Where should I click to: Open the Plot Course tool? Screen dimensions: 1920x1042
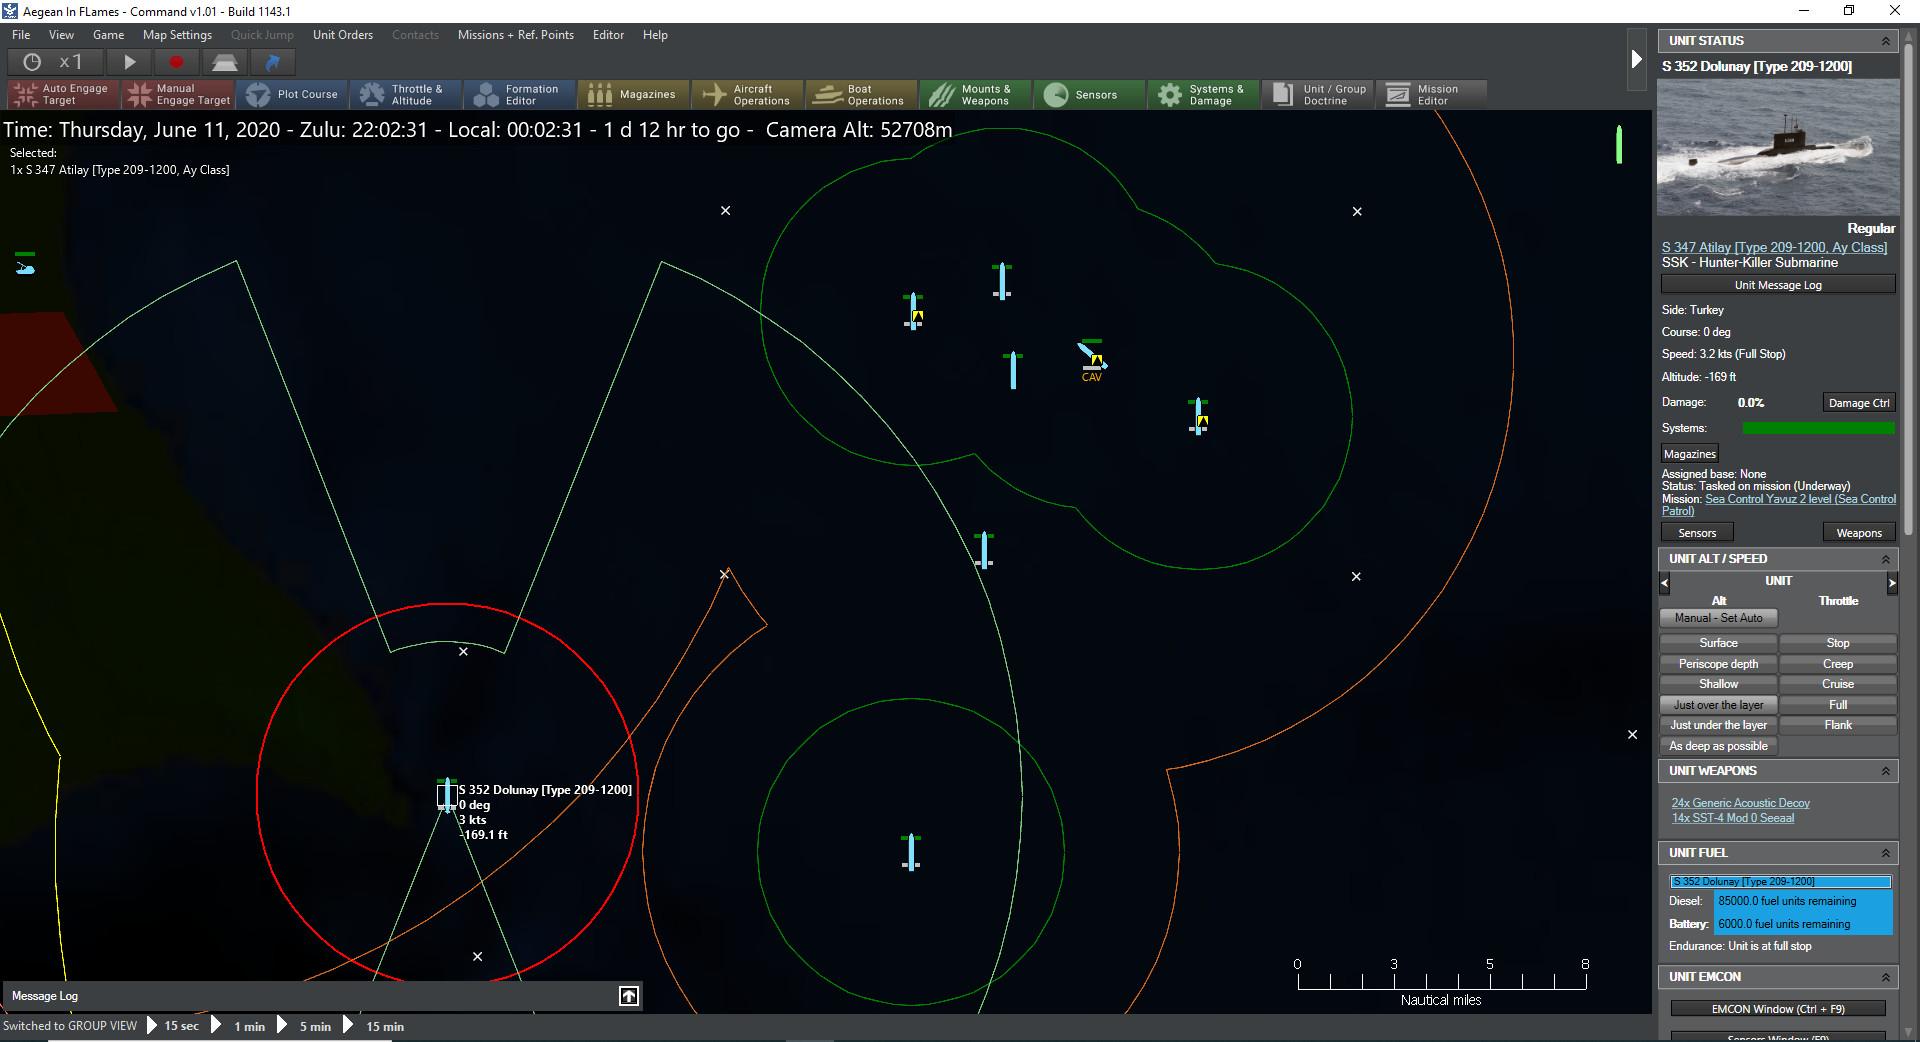(x=293, y=93)
